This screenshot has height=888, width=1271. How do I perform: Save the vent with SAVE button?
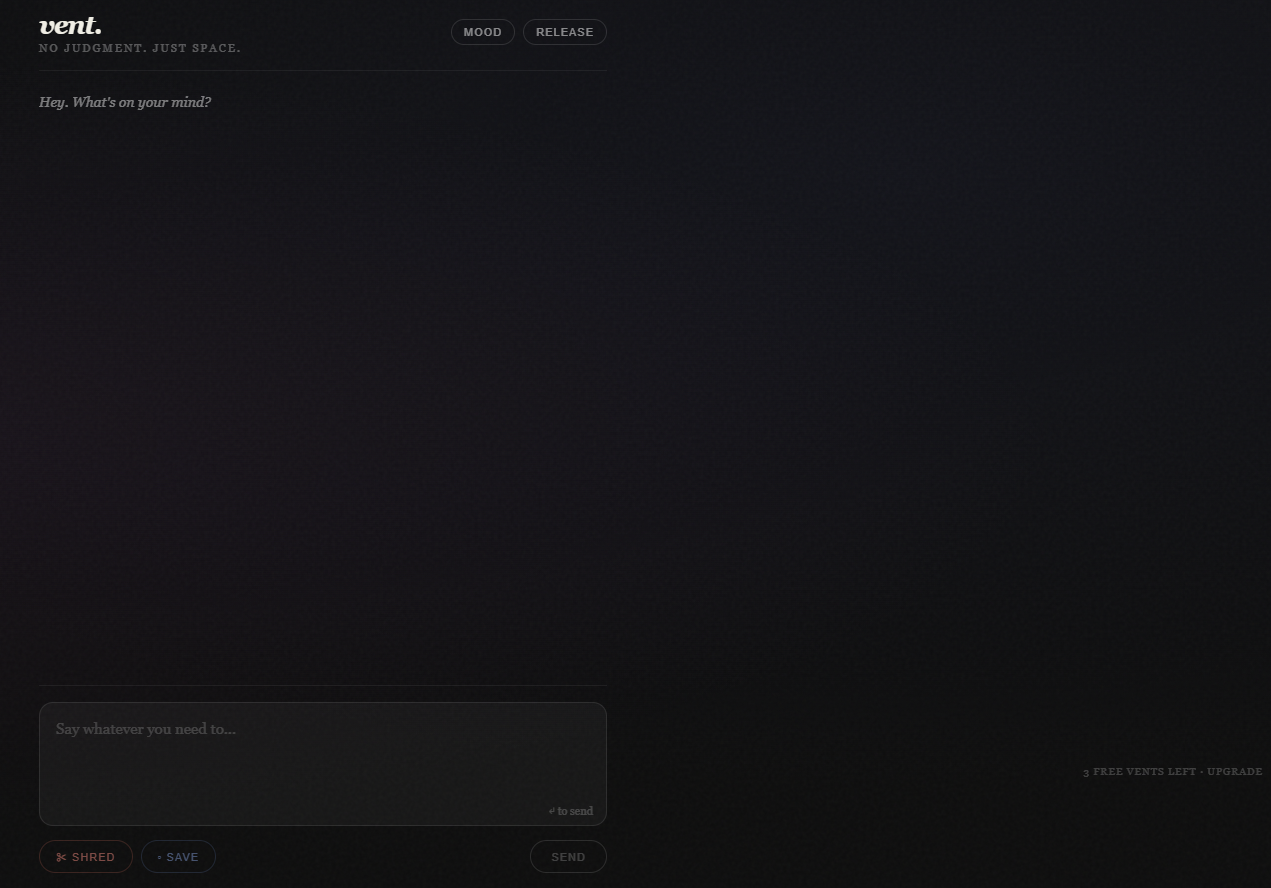(x=178, y=857)
